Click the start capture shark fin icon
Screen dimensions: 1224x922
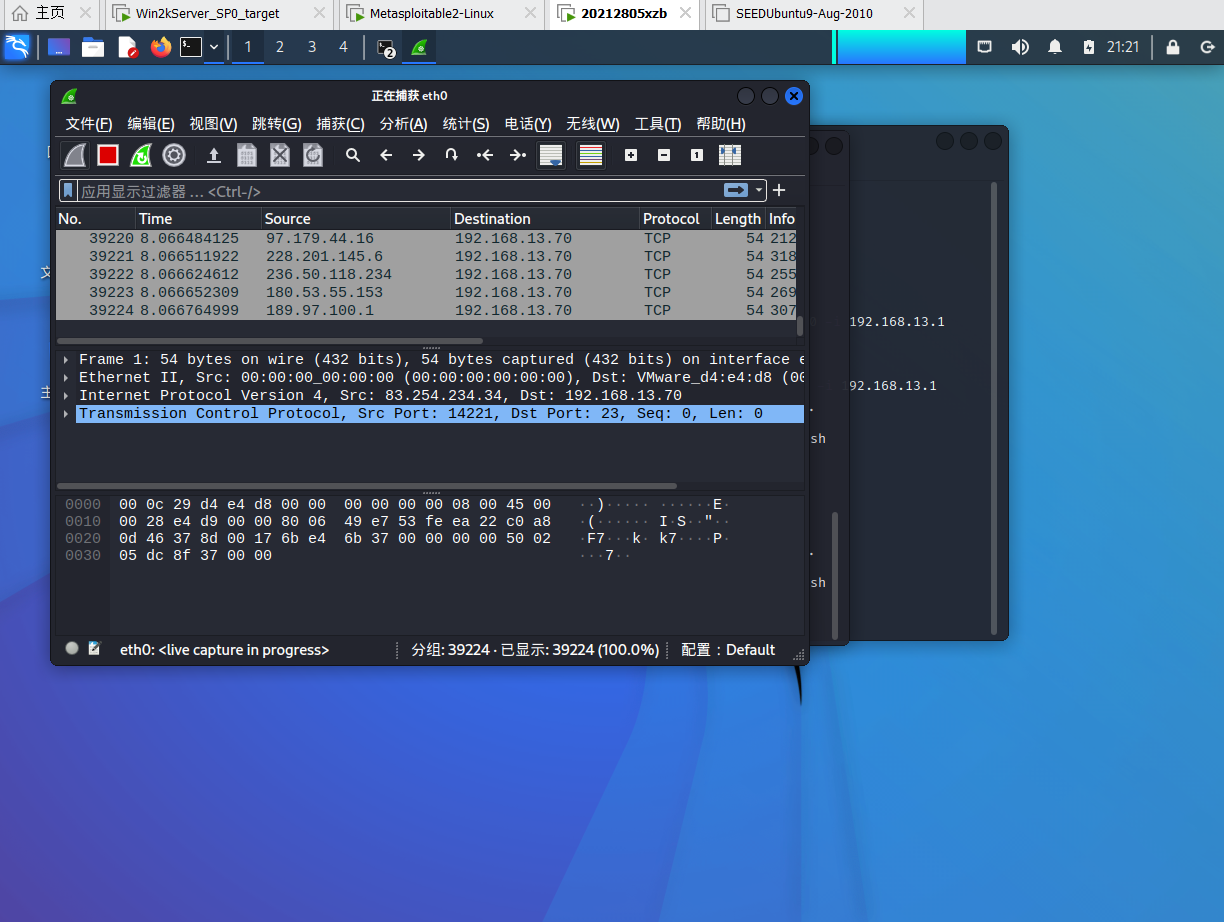(76, 155)
